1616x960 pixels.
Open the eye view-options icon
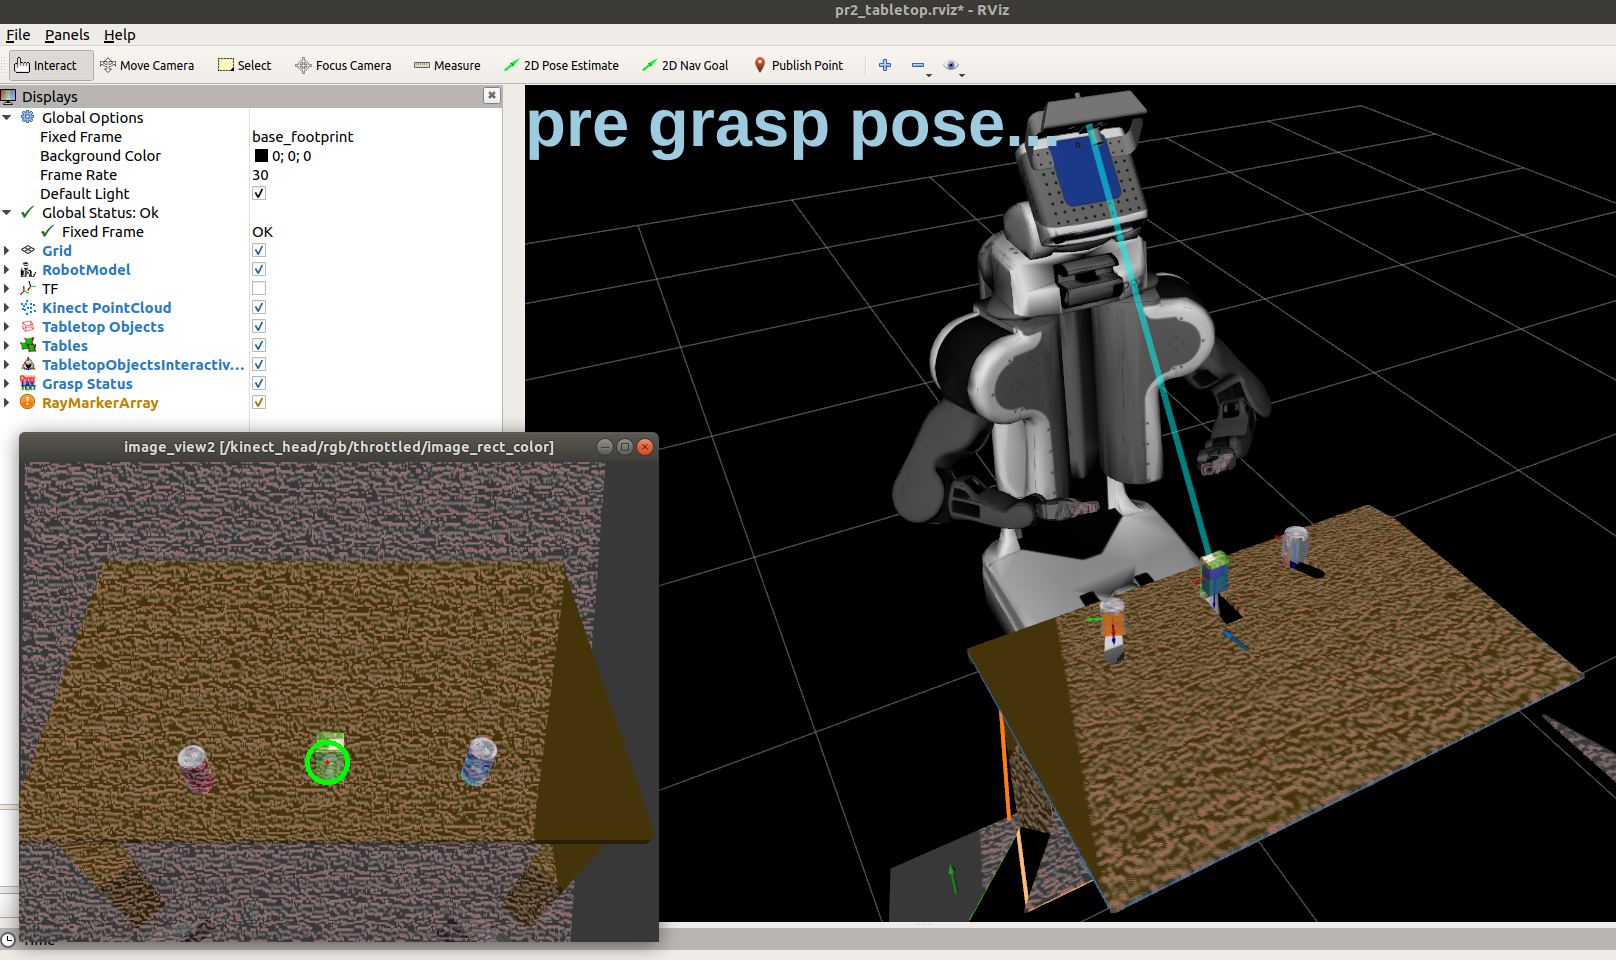[x=951, y=65]
